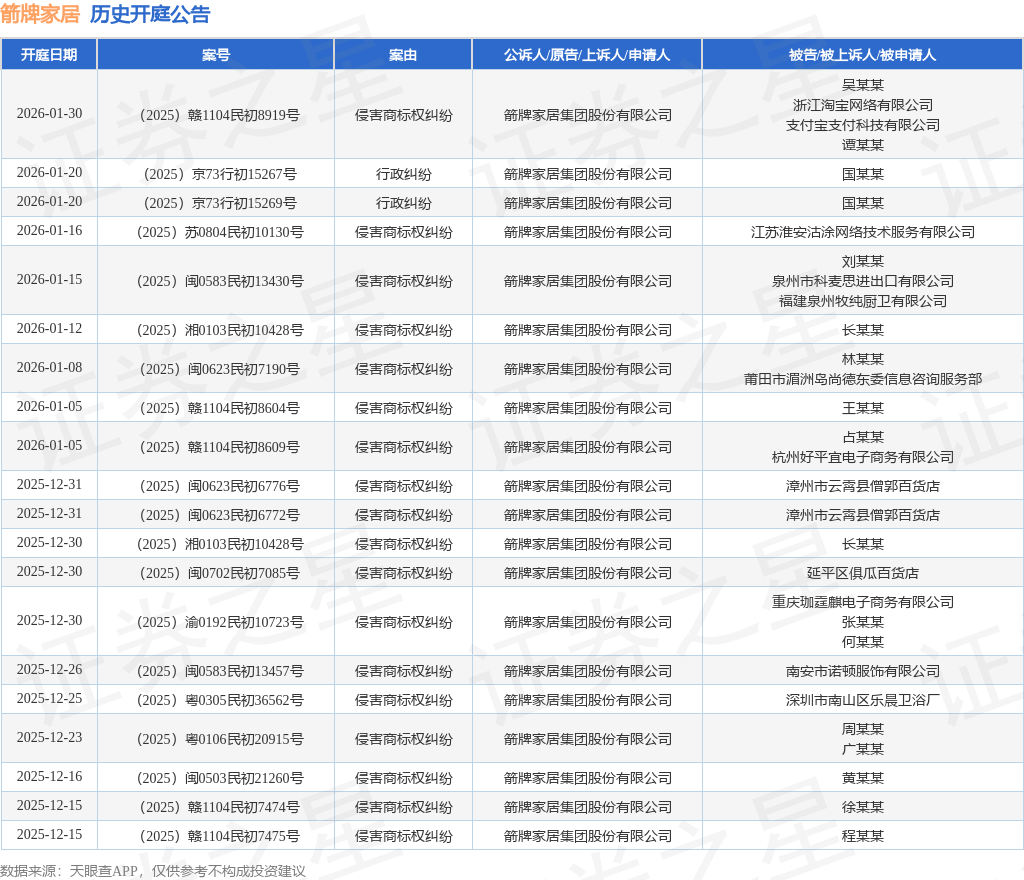Viewport: 1024px width, 880px height.
Task: Click defendant 占某某
Action: [863, 437]
